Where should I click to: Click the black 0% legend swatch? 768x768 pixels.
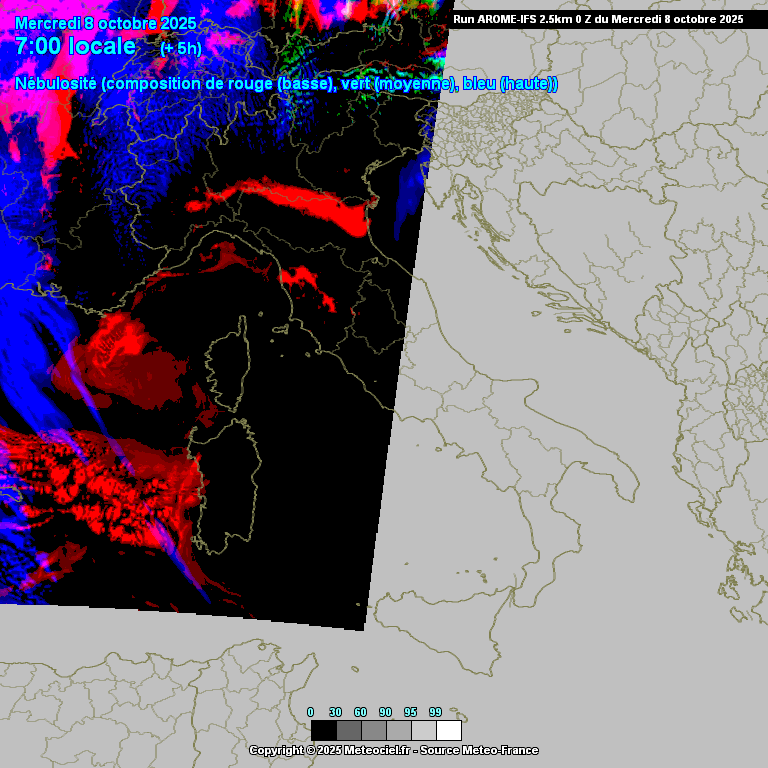[324, 730]
